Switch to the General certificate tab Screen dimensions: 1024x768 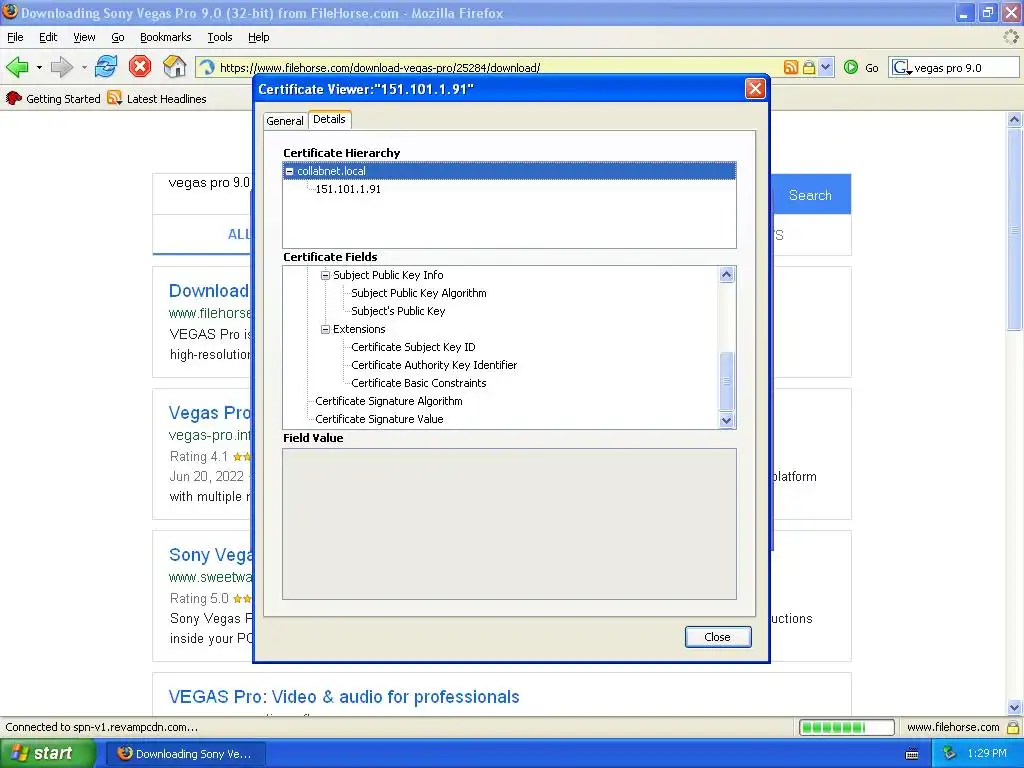click(x=285, y=121)
